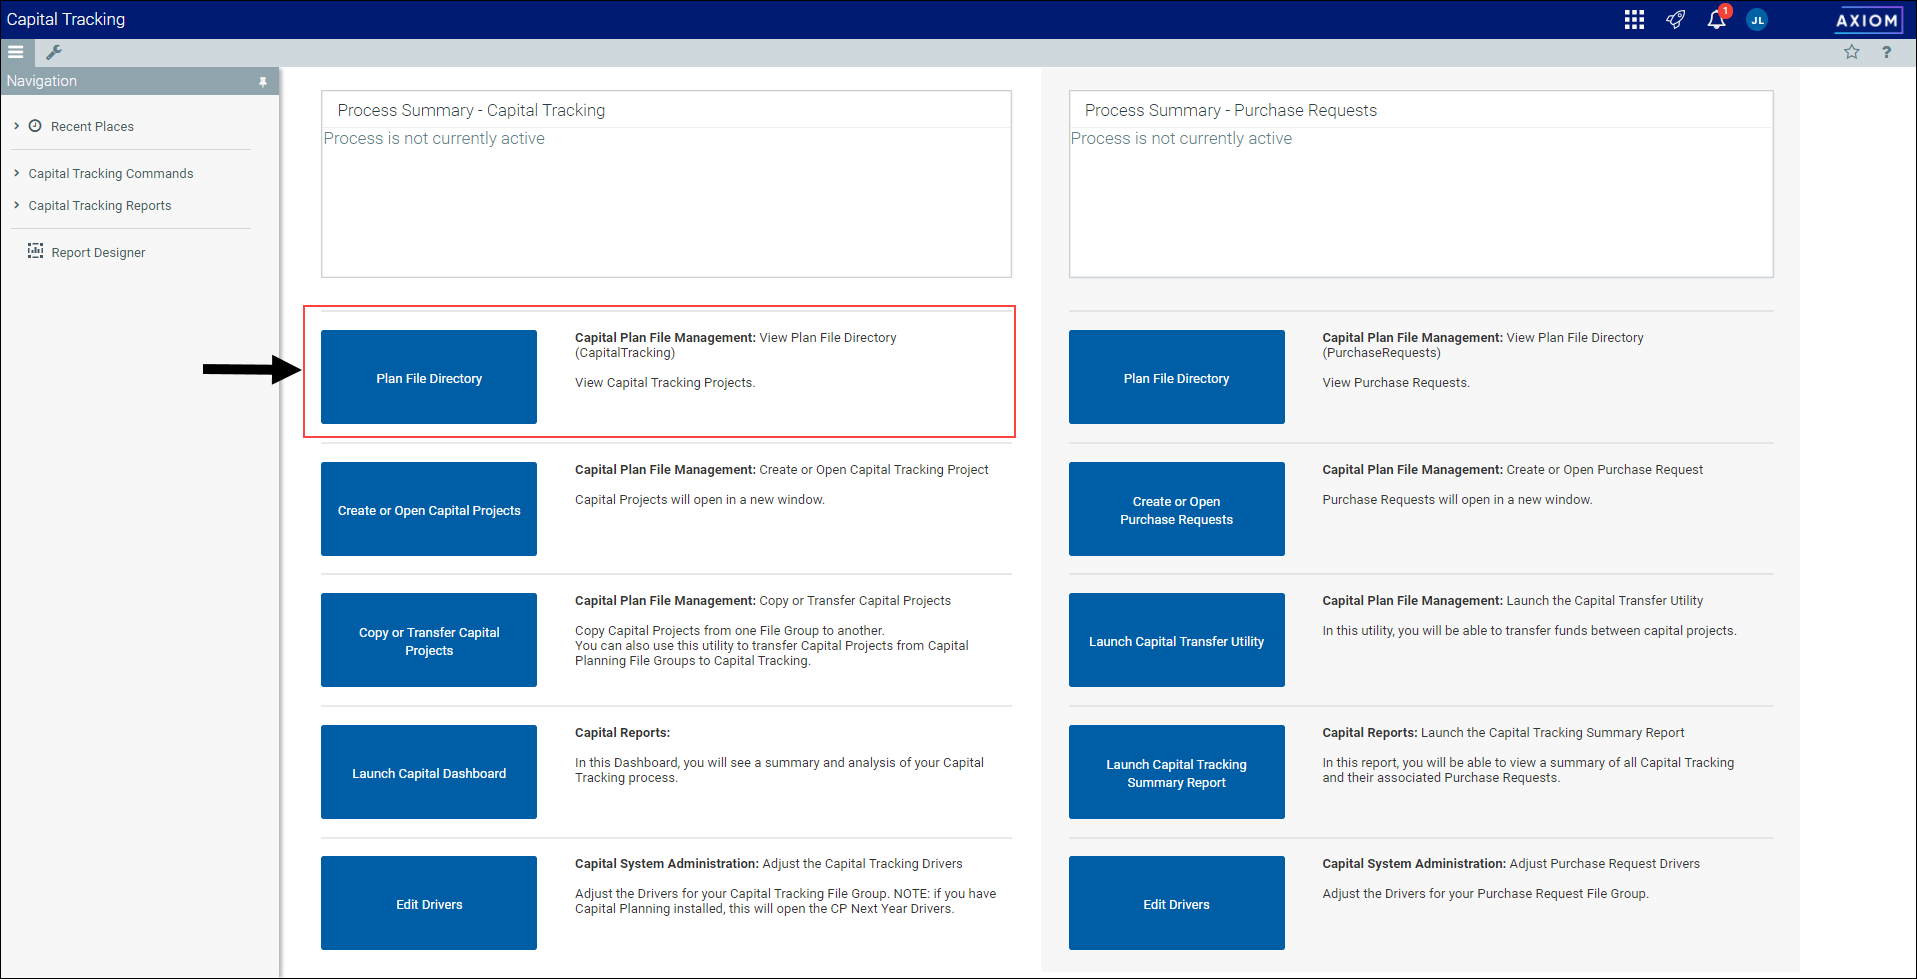The width and height of the screenshot is (1917, 979).
Task: Click Capital Tracking Plan File Directory button
Action: (429, 377)
